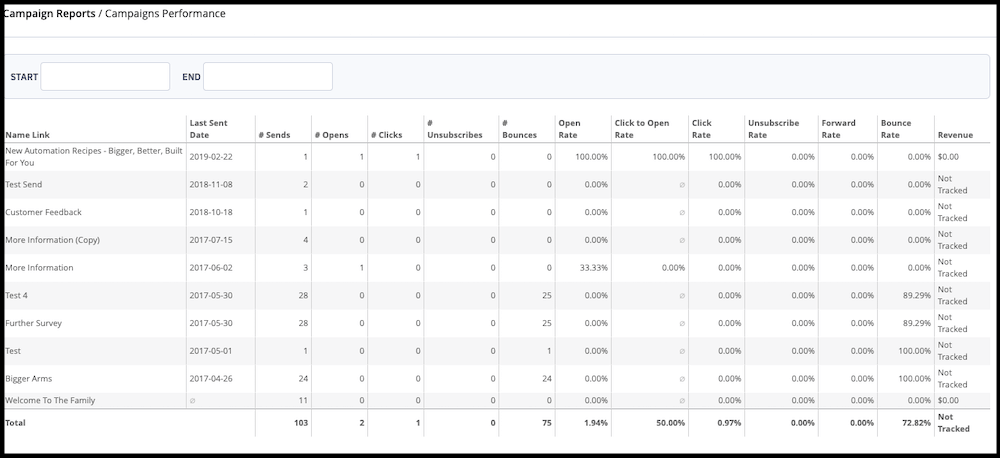Image resolution: width=1000 pixels, height=458 pixels.
Task: Open the Bigger Arms campaign
Action: click(28, 379)
